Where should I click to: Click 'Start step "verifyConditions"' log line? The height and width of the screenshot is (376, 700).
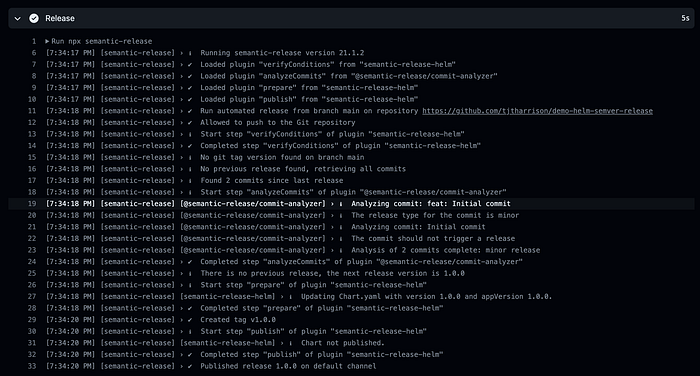(332, 134)
